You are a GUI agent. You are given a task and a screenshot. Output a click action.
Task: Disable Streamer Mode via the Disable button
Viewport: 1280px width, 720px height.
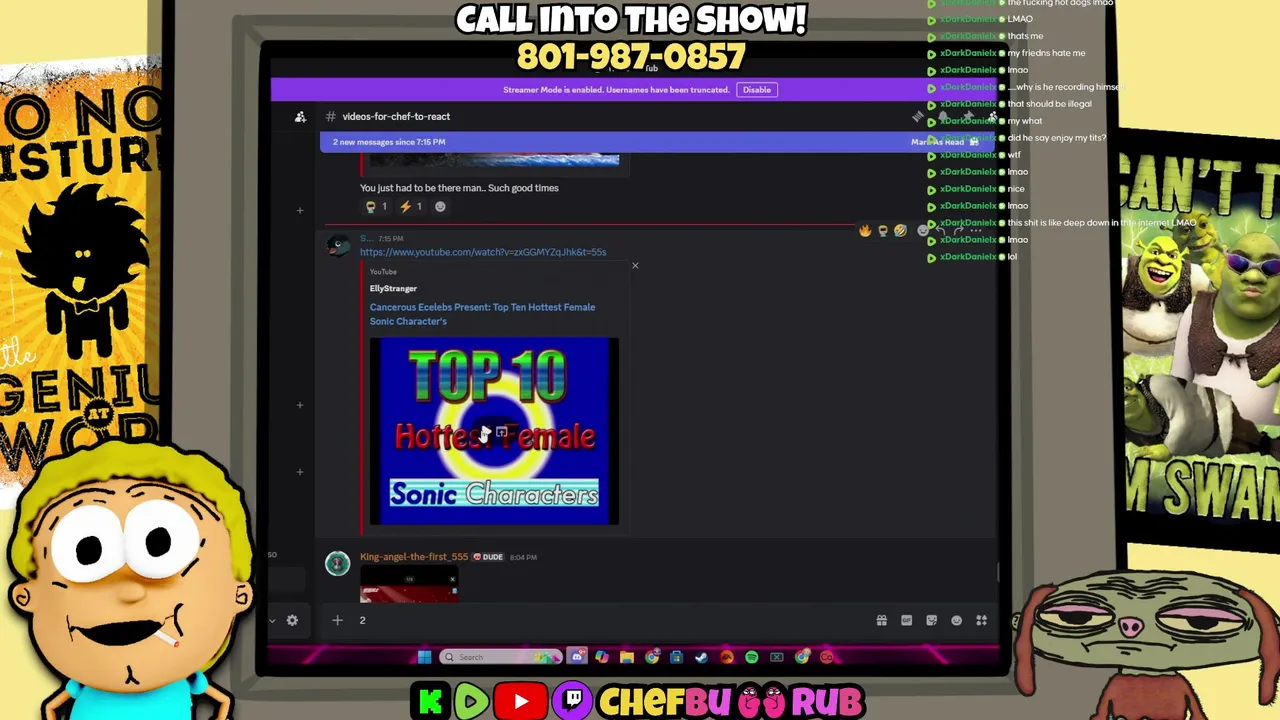(x=757, y=90)
